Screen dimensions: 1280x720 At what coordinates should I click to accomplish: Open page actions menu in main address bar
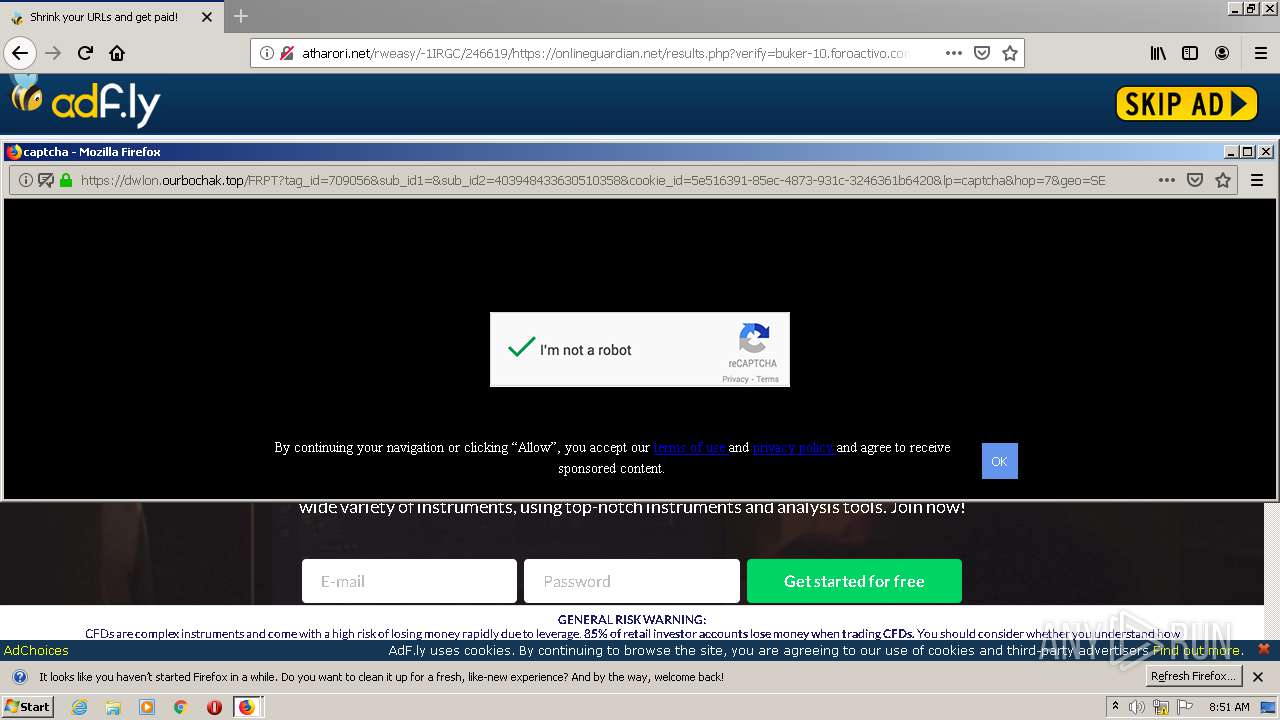(954, 53)
